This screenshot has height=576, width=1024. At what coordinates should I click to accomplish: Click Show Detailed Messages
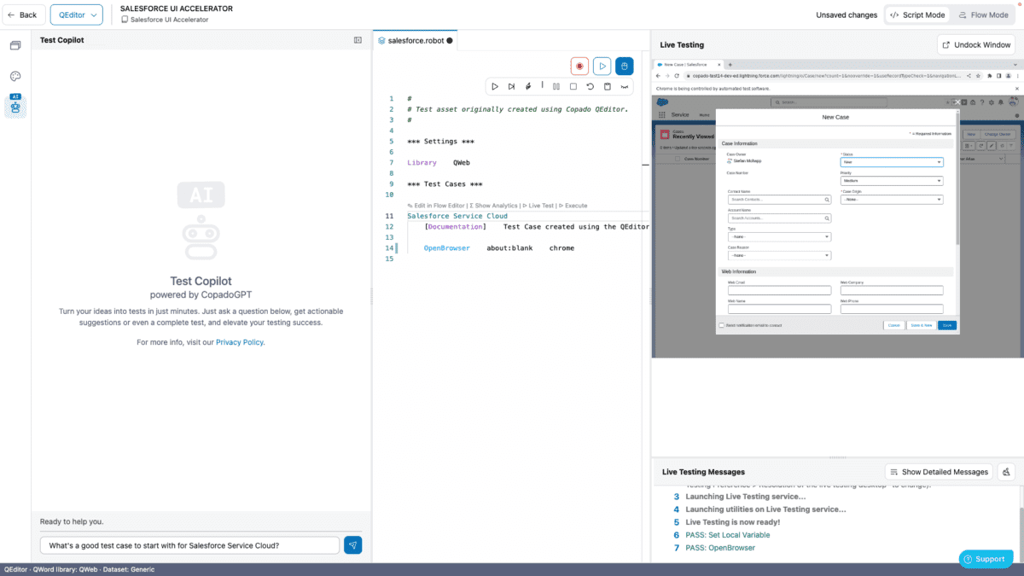(x=938, y=472)
